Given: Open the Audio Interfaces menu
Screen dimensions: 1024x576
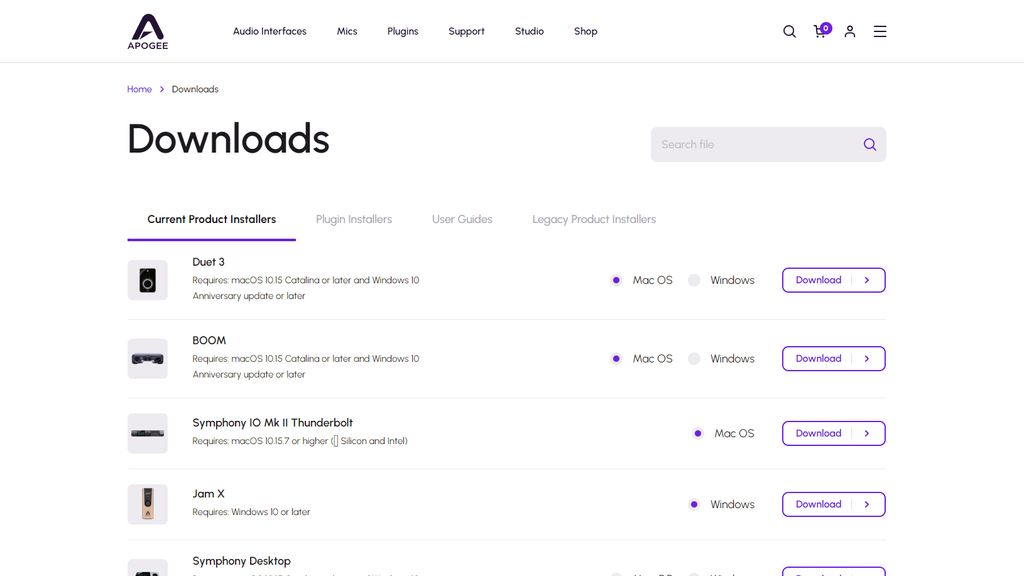Looking at the screenshot, I should (x=269, y=31).
